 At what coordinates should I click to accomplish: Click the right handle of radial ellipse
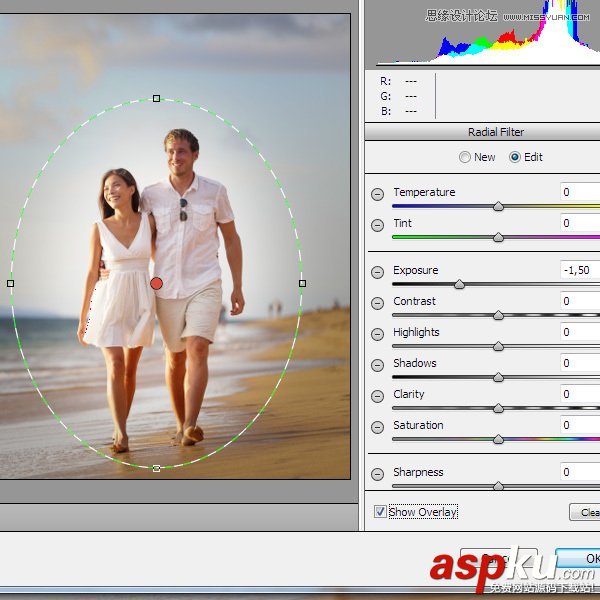click(302, 283)
